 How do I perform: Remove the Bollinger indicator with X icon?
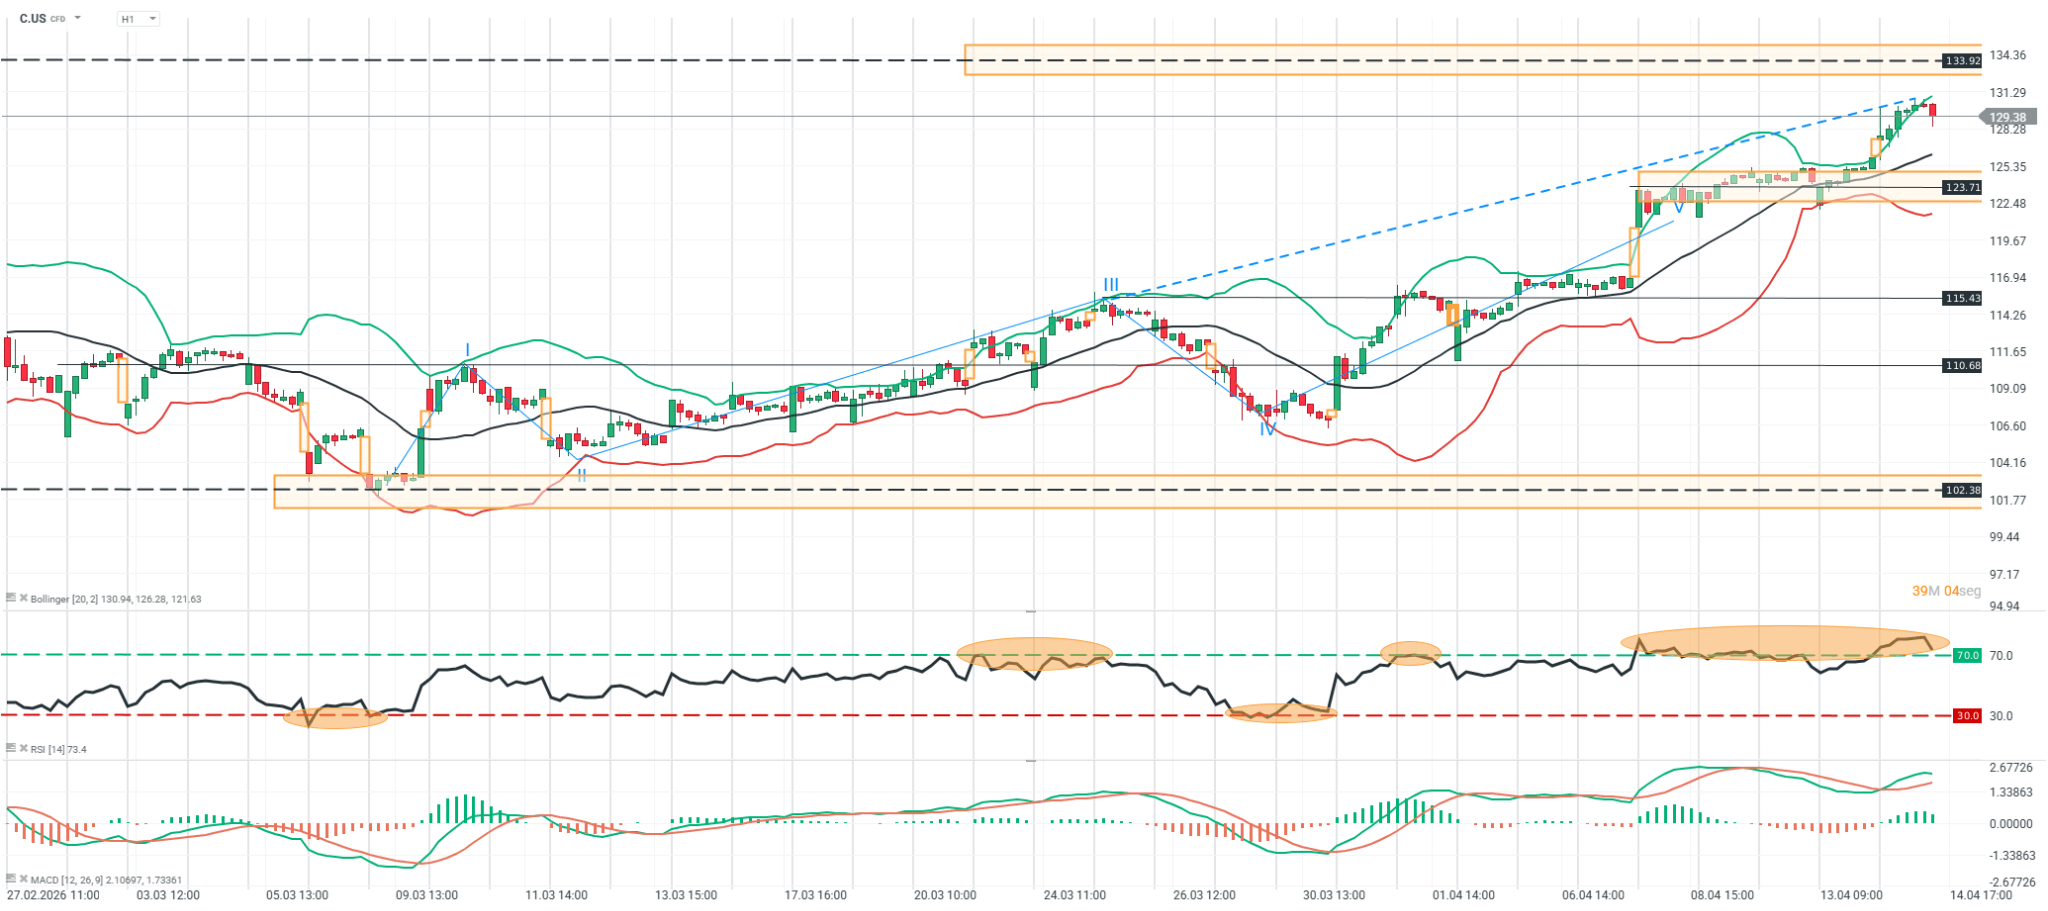click(23, 599)
